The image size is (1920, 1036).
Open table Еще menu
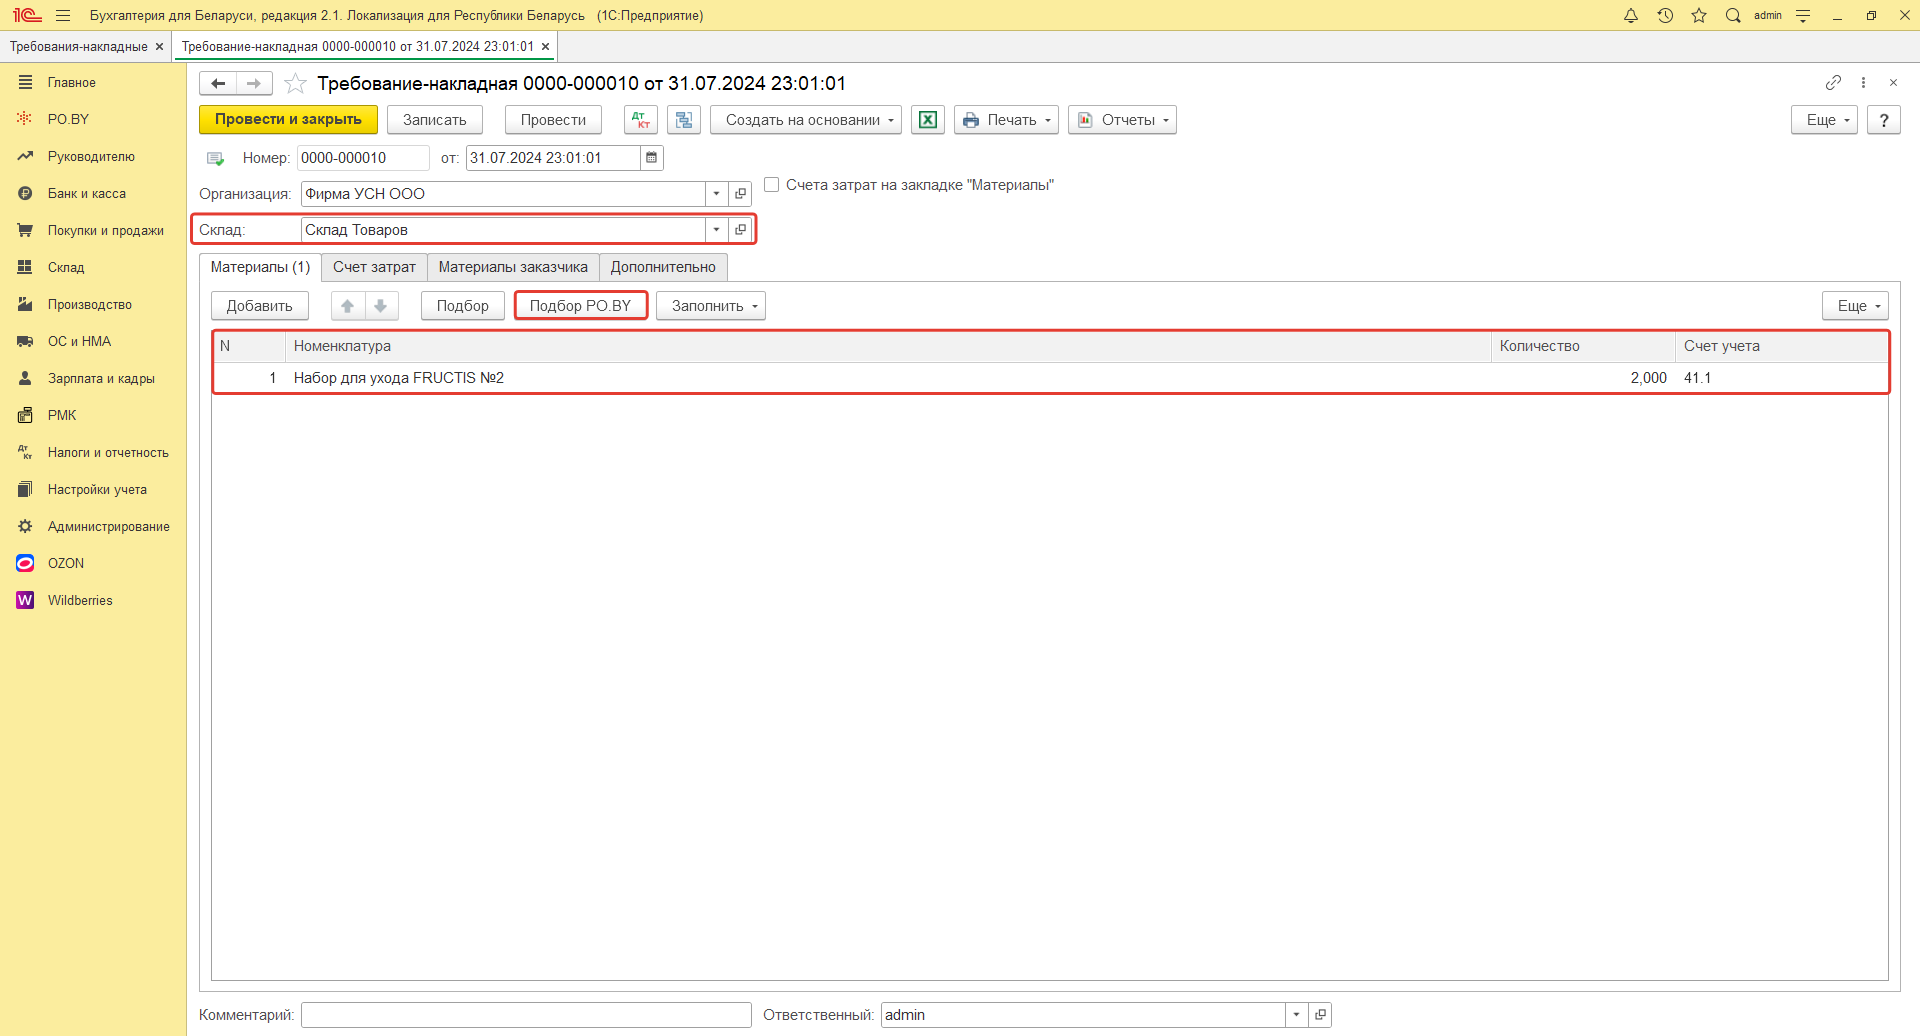pos(1855,306)
